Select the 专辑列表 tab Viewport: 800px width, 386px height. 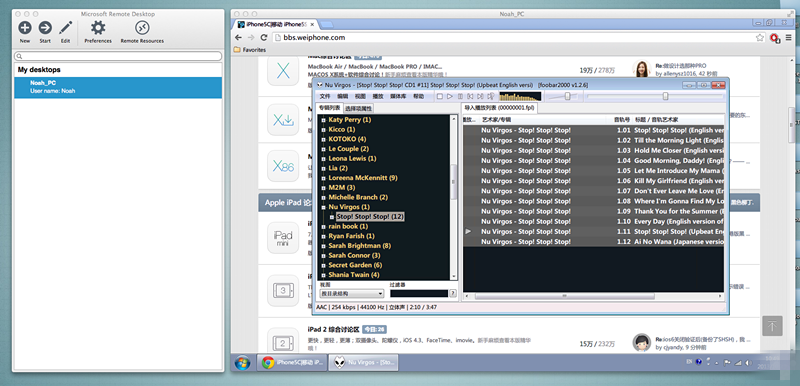[329, 108]
